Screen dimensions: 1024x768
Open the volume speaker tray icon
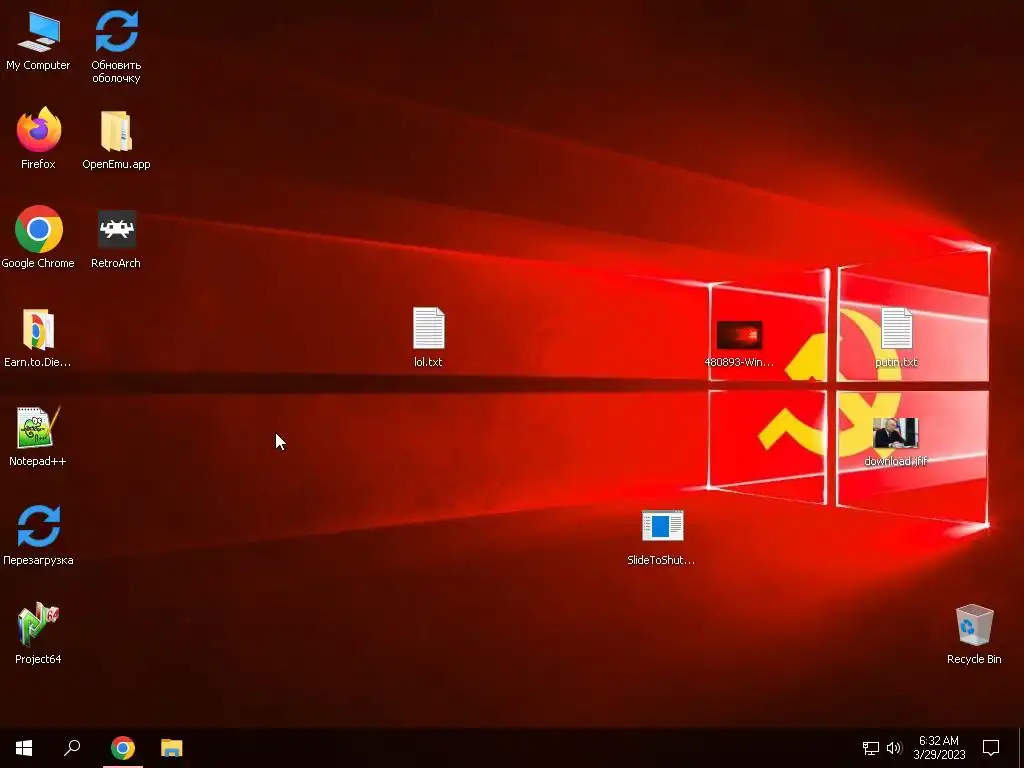894,748
